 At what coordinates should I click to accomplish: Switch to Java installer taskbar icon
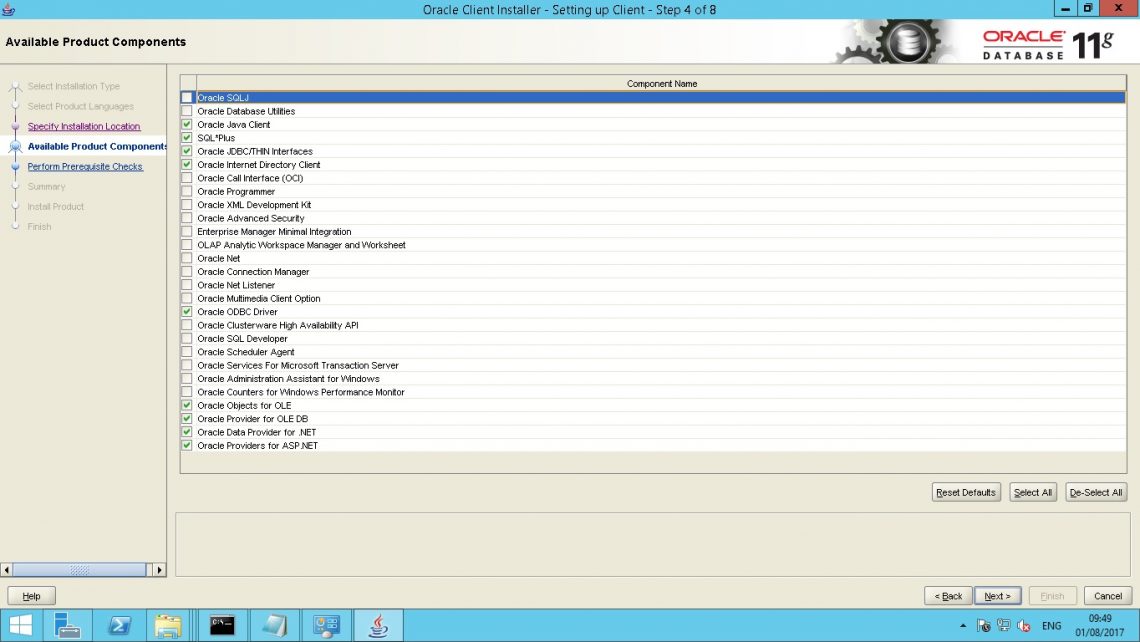click(x=378, y=625)
